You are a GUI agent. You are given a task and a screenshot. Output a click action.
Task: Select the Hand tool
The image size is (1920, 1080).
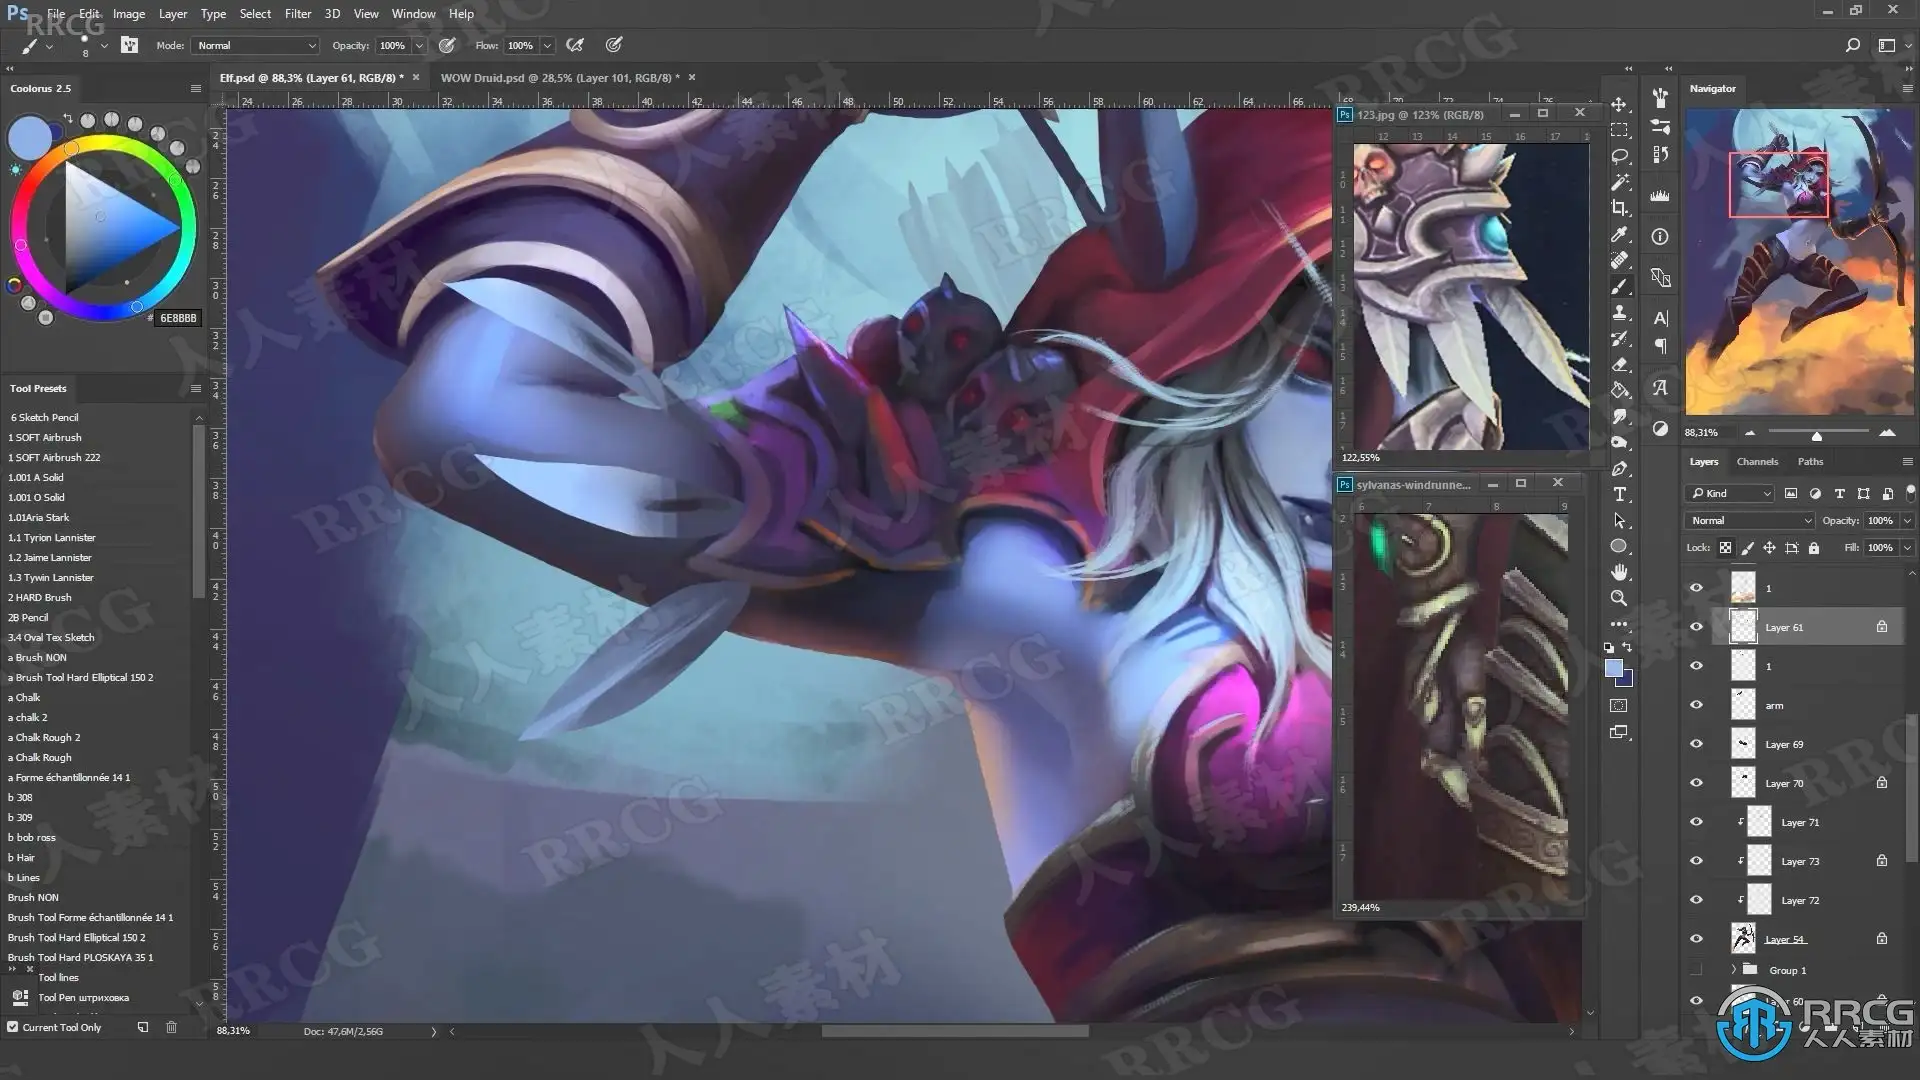[x=1619, y=573]
